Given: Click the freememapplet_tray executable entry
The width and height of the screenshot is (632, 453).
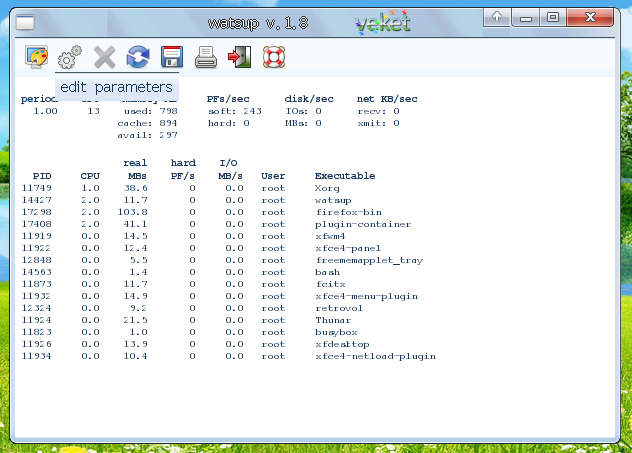Looking at the screenshot, I should tap(369, 260).
